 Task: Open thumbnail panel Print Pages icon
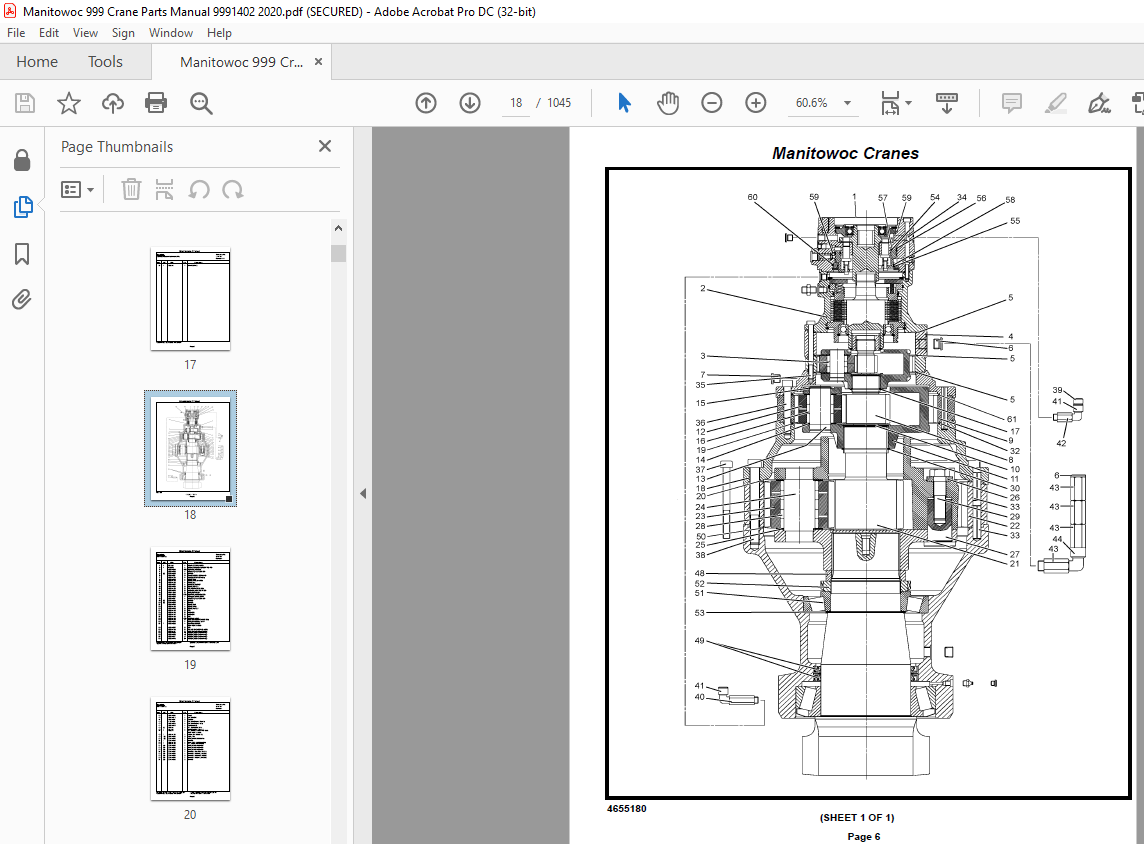click(164, 190)
